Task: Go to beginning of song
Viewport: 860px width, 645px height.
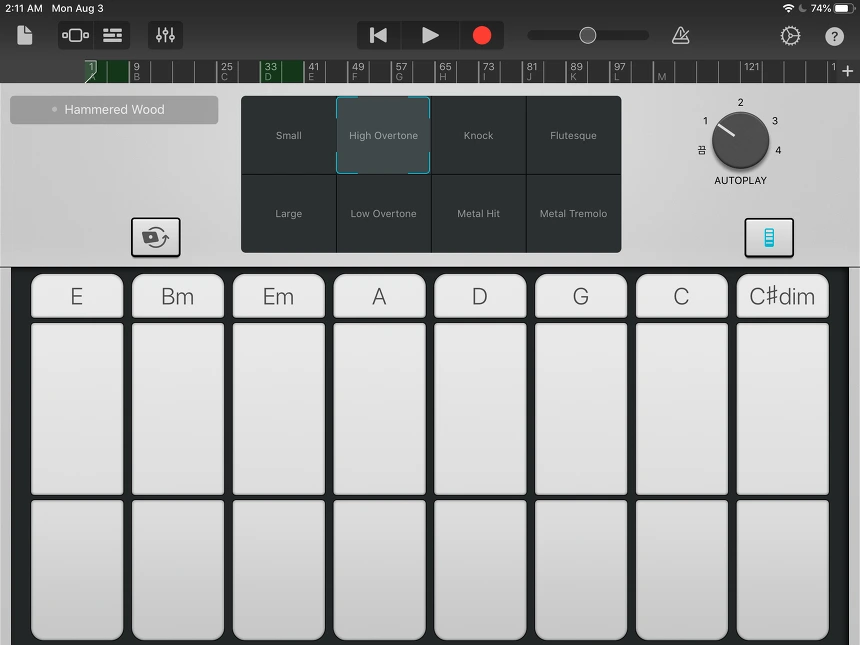Action: [x=378, y=36]
